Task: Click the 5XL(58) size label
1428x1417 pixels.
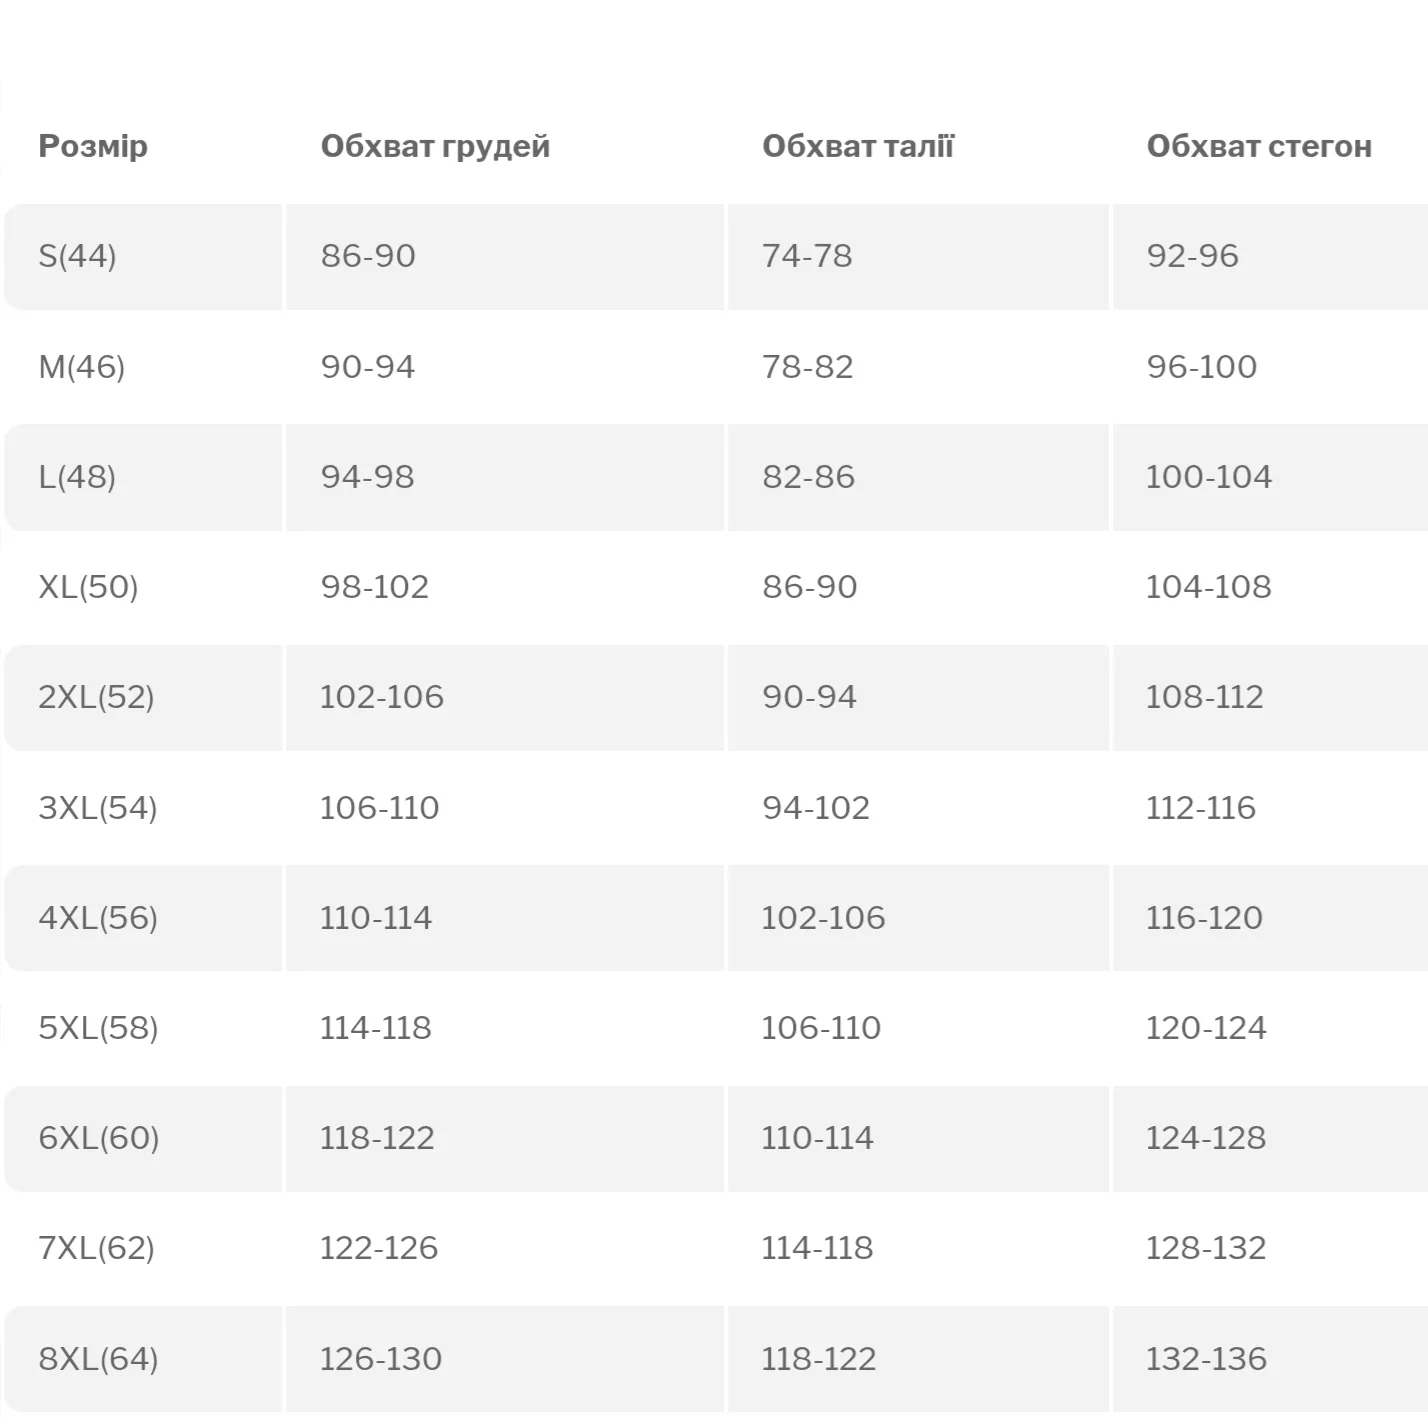Action: point(98,1028)
